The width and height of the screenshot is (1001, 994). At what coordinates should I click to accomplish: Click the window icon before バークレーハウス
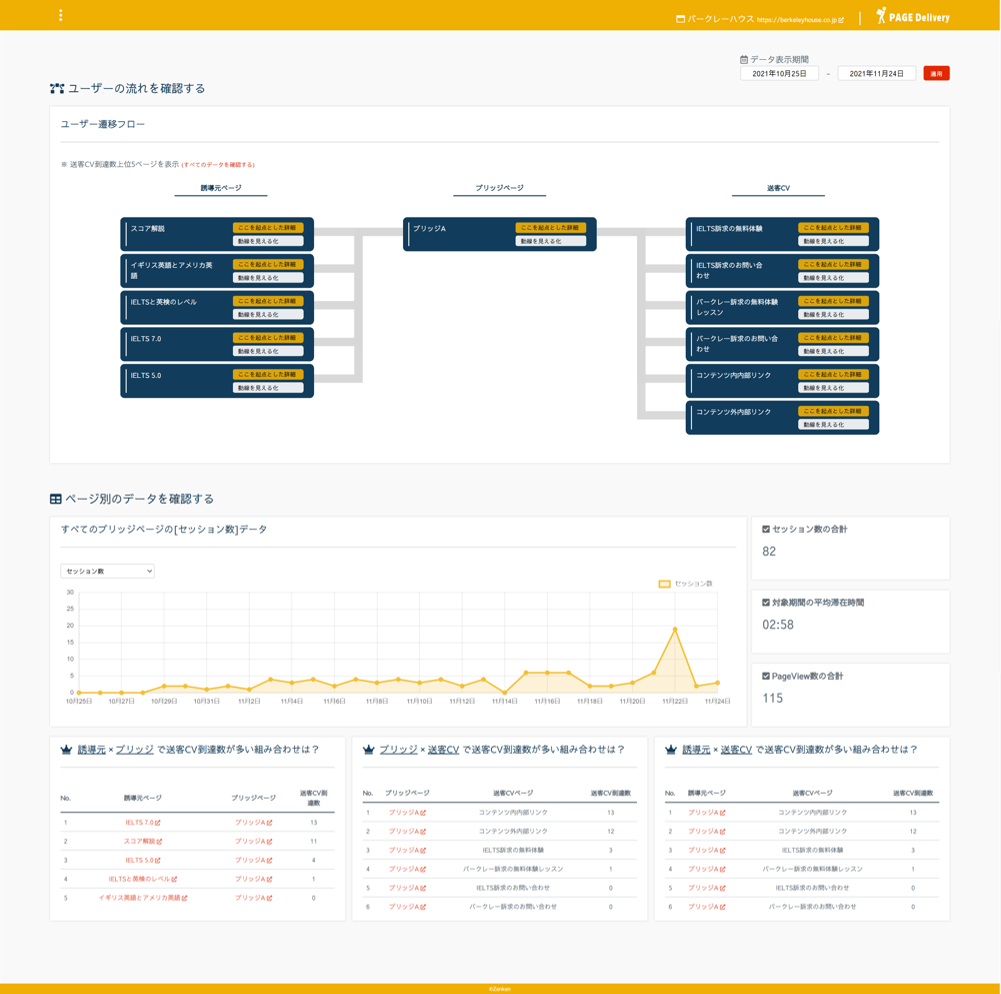(x=681, y=19)
